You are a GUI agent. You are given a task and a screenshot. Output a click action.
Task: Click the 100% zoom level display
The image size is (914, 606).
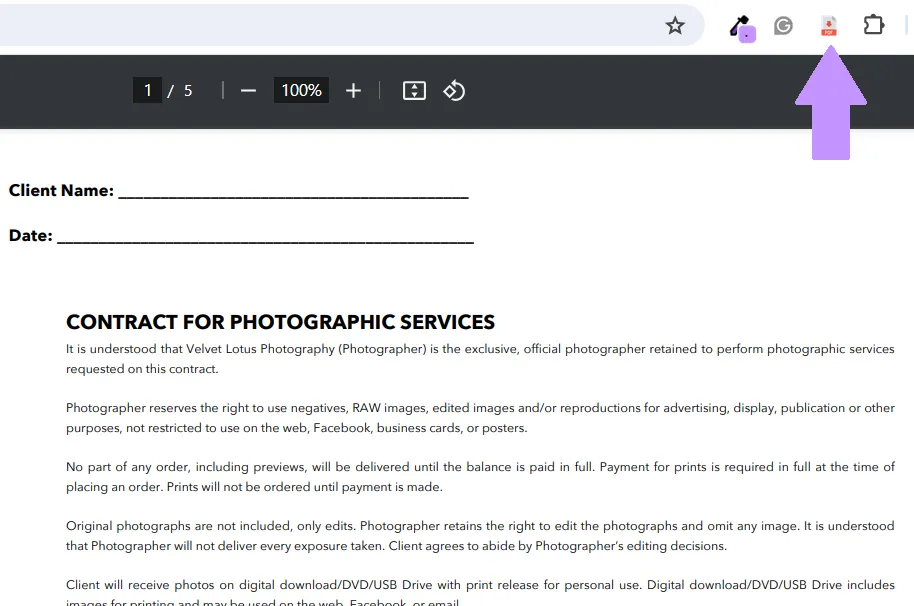coord(300,90)
